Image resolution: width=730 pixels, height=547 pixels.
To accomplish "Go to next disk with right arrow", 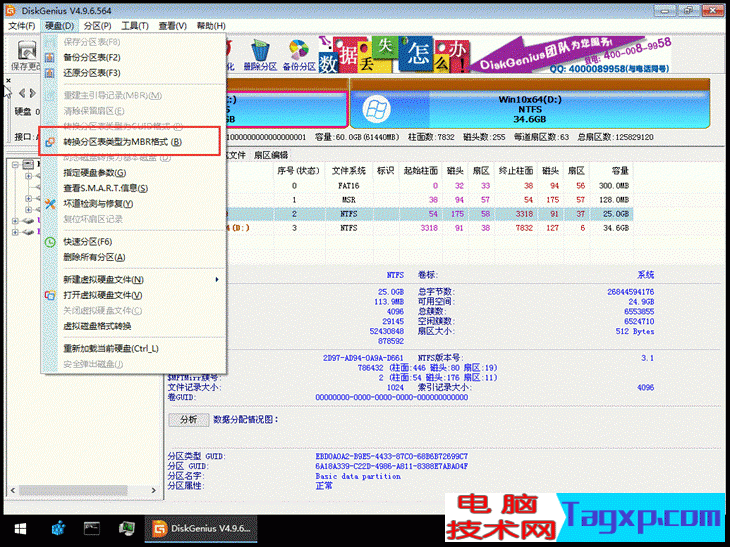I will click(33, 93).
